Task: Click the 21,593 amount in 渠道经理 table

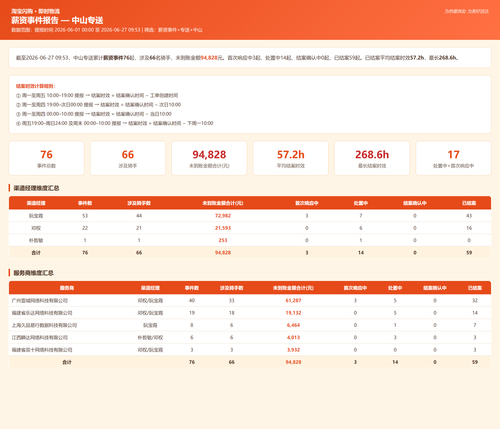Action: [223, 228]
